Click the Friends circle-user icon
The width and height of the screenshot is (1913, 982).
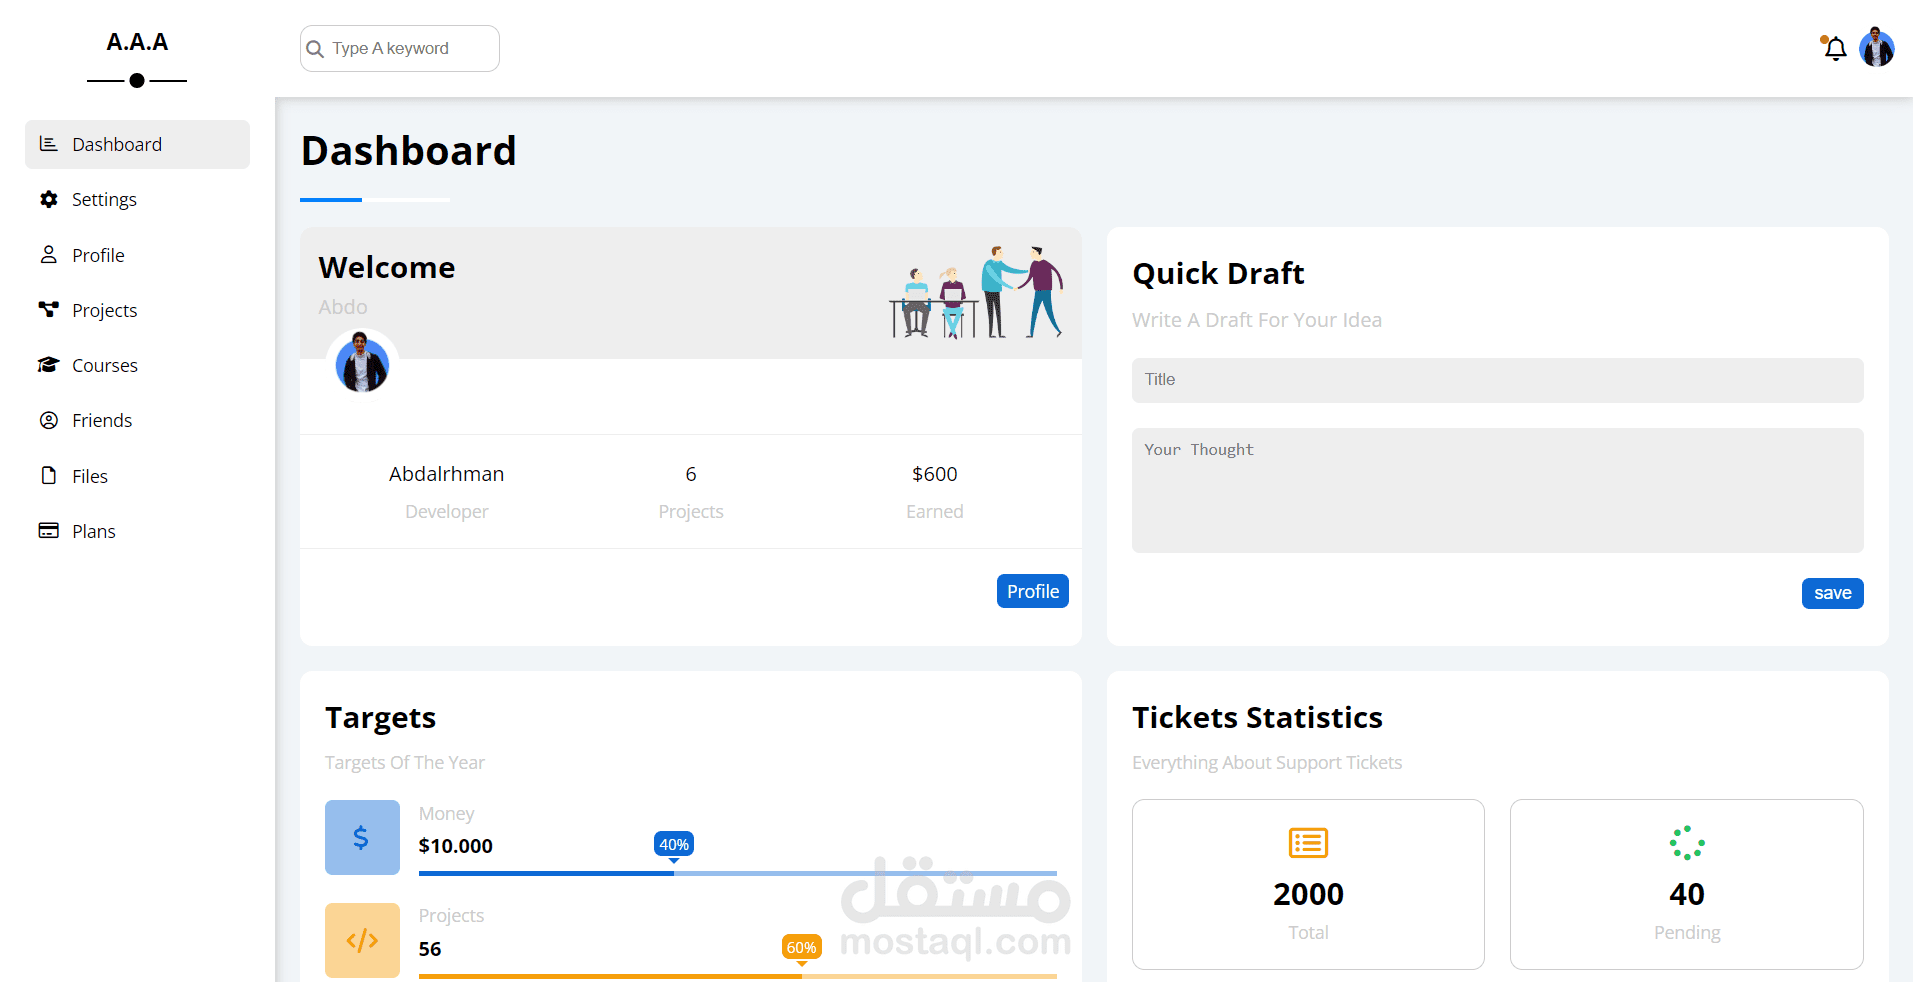(x=48, y=420)
